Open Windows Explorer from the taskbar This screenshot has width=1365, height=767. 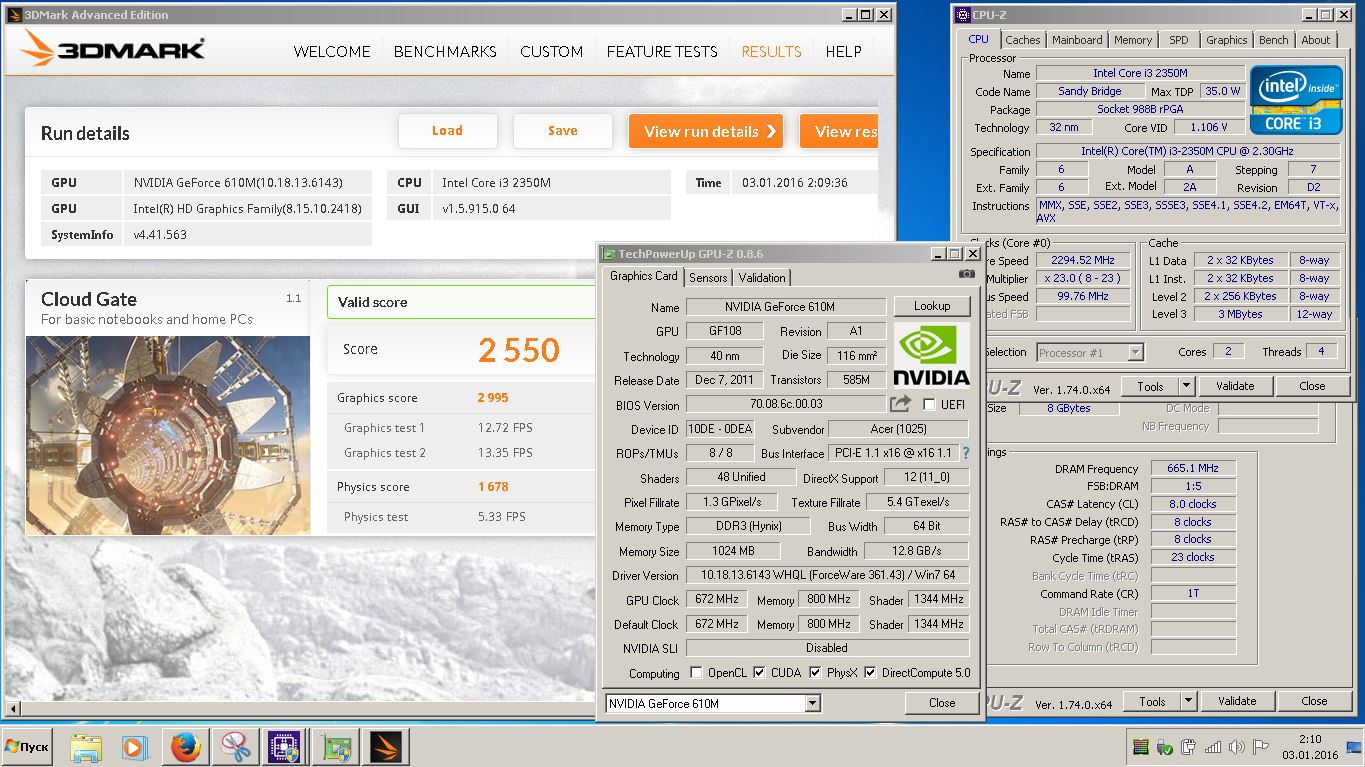[86, 747]
